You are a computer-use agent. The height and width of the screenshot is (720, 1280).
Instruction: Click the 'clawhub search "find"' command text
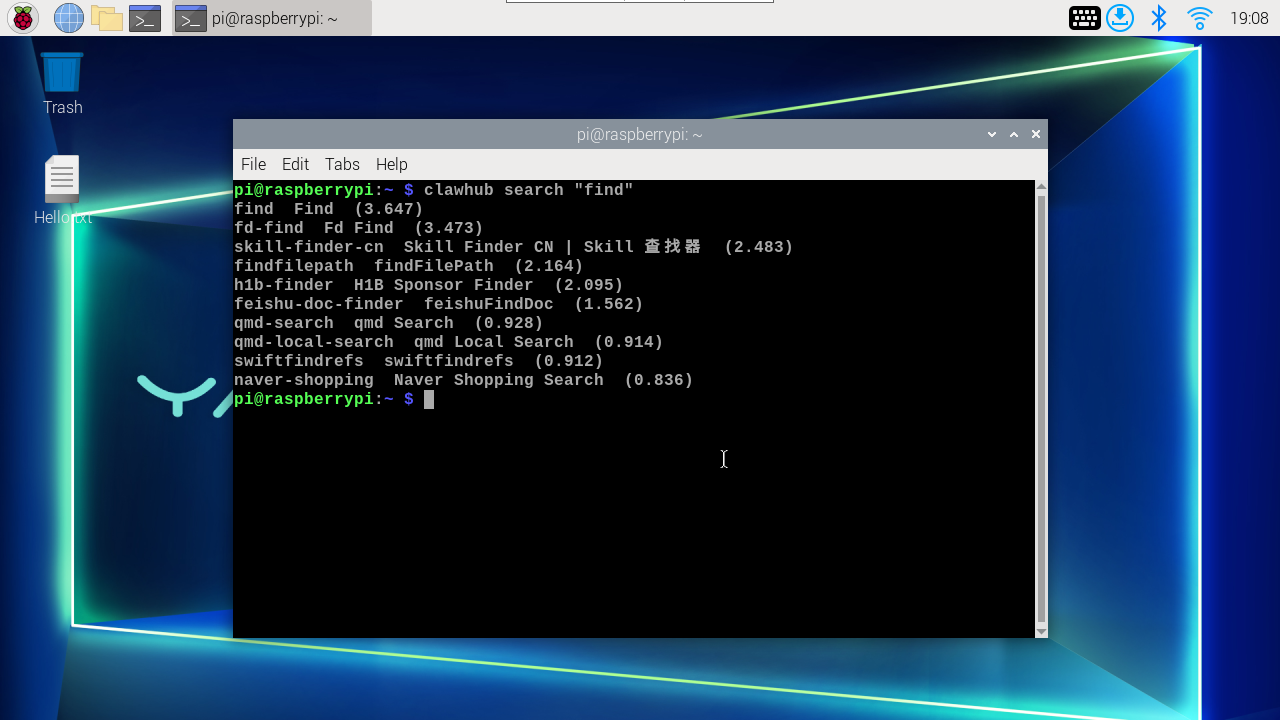[528, 190]
